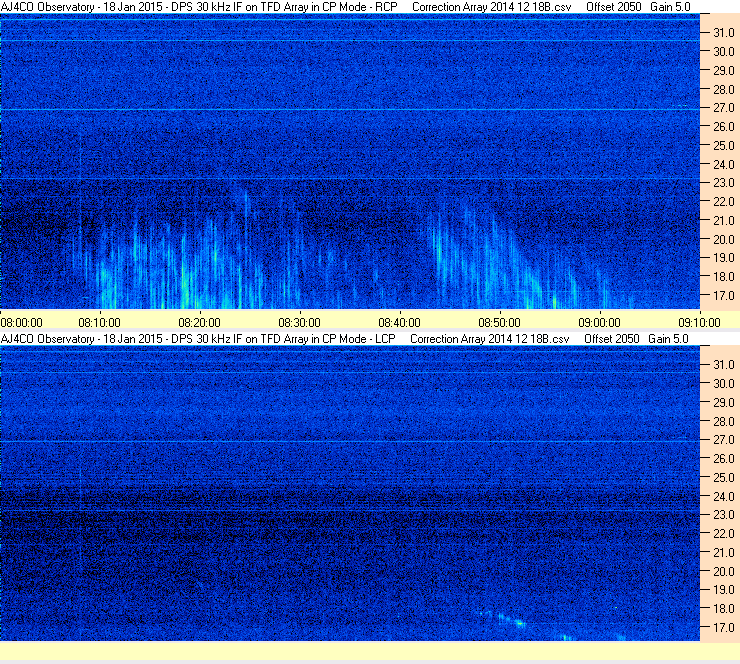Click 'Offset 2050' in the RCP header
Screen dimensions: 740x664
(614, 7)
